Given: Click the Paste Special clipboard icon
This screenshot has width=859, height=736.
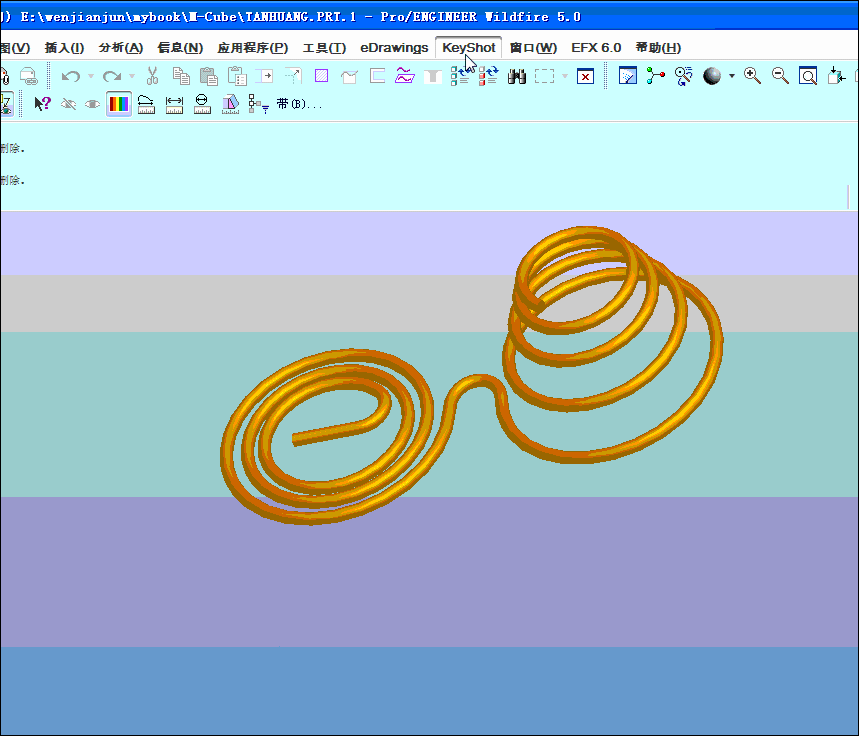Looking at the screenshot, I should coord(237,76).
